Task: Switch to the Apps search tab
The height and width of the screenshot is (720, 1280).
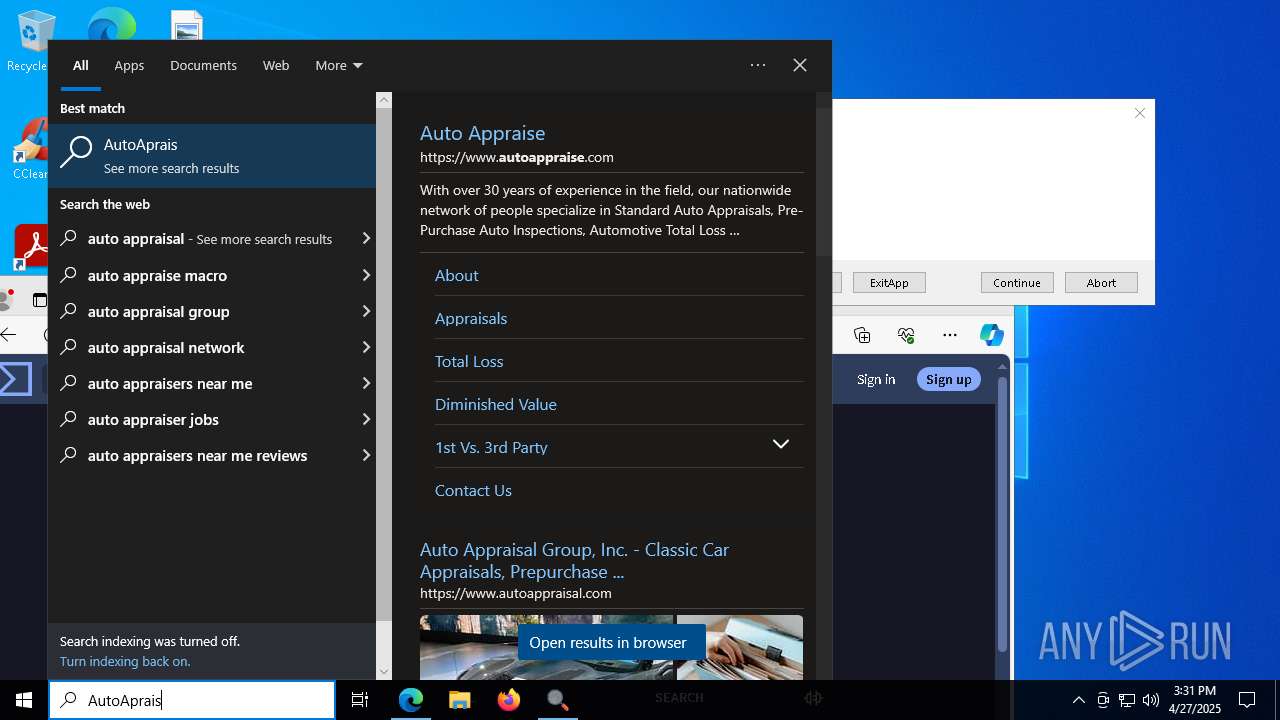Action: (129, 65)
